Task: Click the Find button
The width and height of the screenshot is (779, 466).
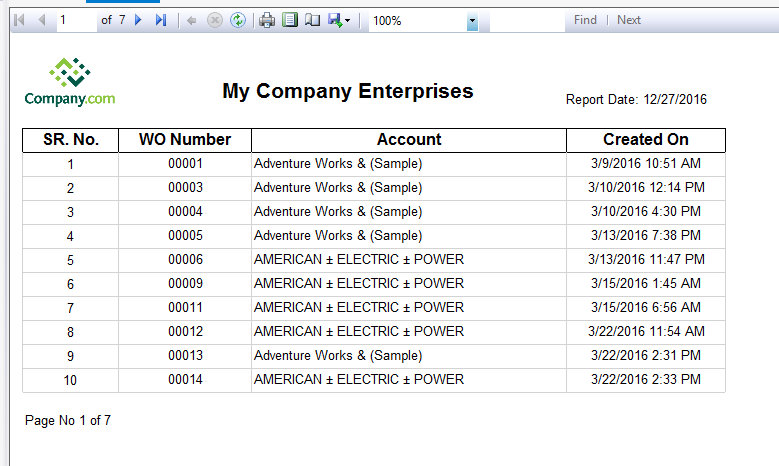Action: click(x=585, y=20)
